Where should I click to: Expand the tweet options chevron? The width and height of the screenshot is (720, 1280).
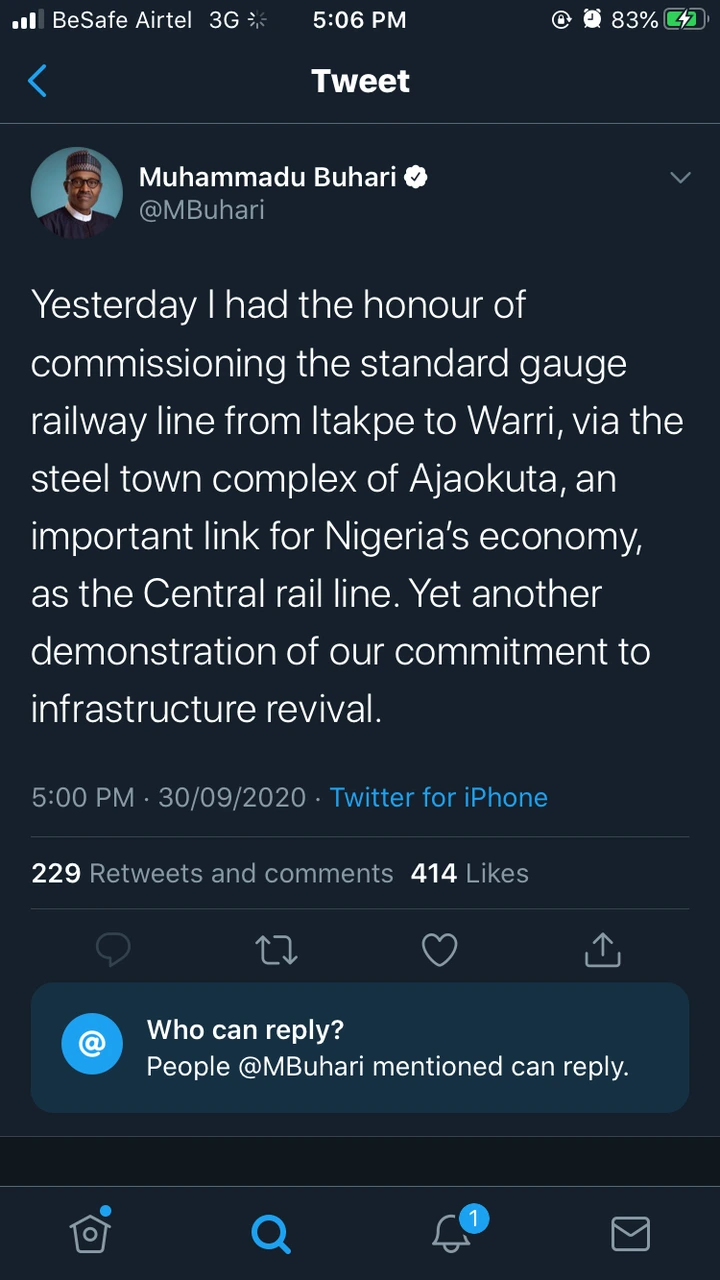coord(680,178)
